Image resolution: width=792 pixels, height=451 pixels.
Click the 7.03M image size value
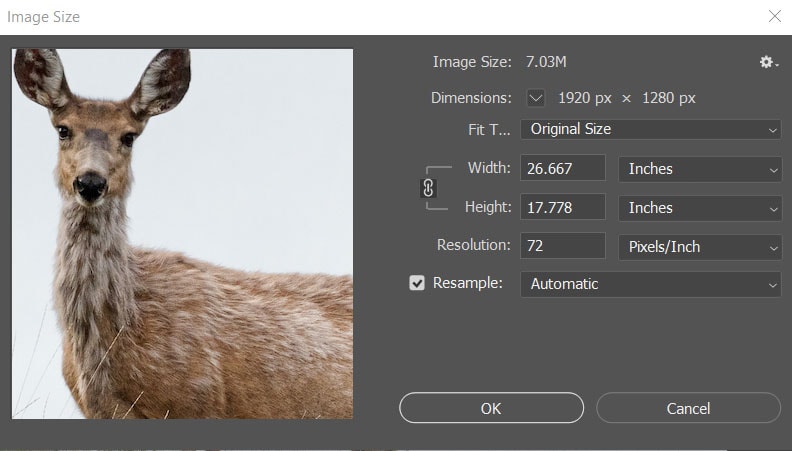(546, 62)
